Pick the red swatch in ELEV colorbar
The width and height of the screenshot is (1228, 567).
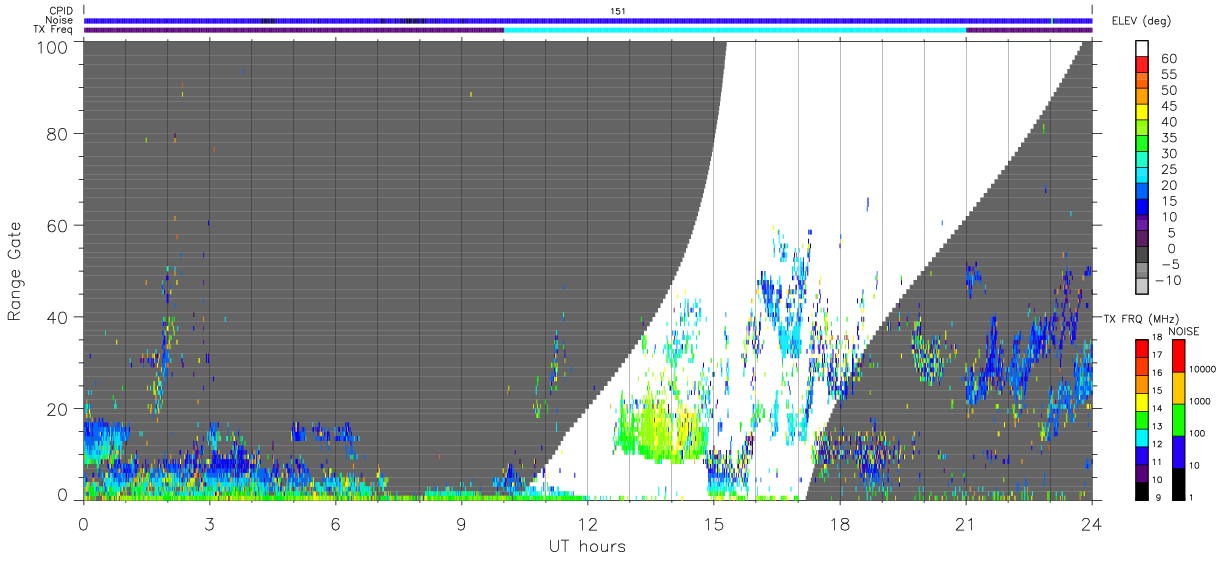(1142, 64)
